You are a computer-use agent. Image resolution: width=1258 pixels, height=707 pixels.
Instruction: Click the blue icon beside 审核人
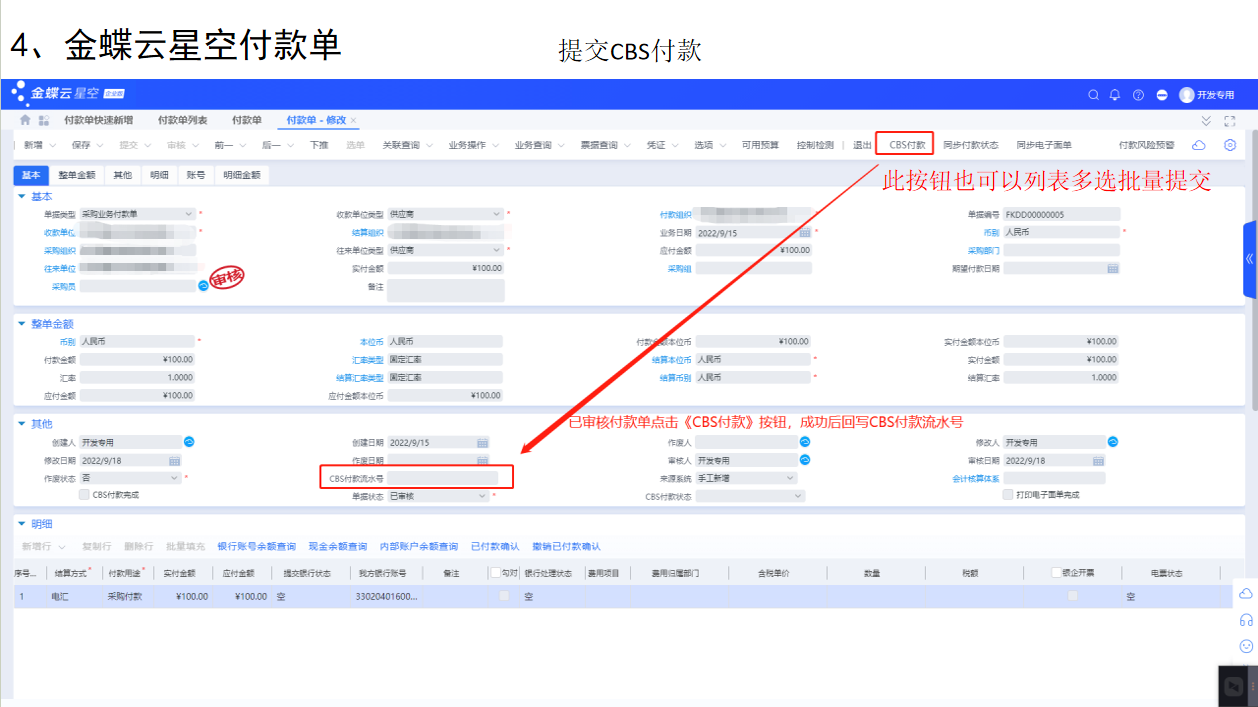click(x=804, y=460)
